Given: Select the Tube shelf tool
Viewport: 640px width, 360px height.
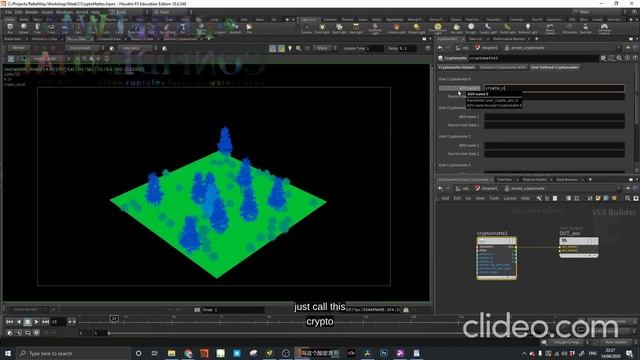Looking at the screenshot, I should click(x=37, y=28).
